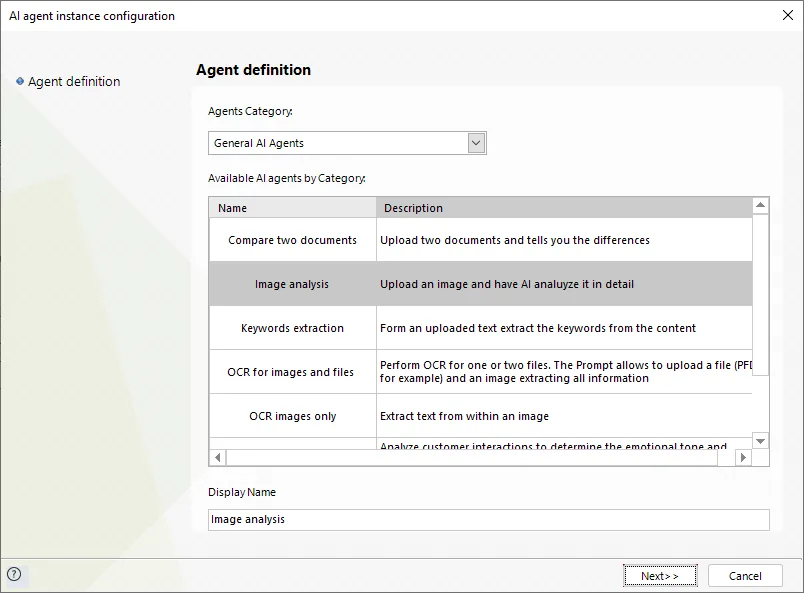804x593 pixels.
Task: Click the table's scroll up arrow
Action: click(760, 205)
